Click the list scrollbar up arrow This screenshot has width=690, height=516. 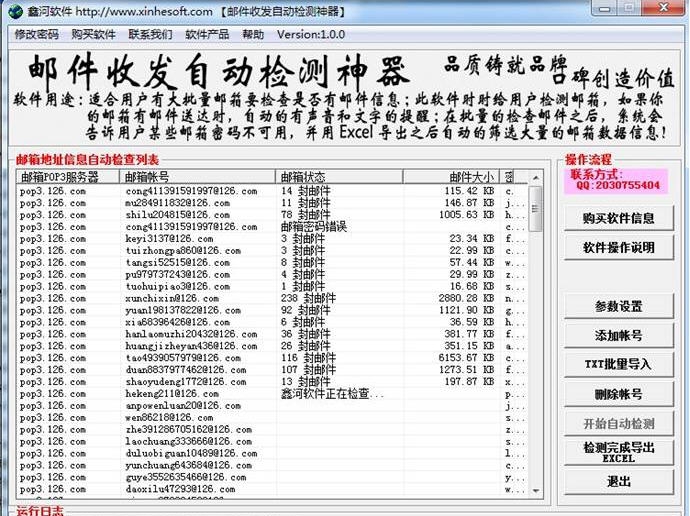click(x=536, y=178)
